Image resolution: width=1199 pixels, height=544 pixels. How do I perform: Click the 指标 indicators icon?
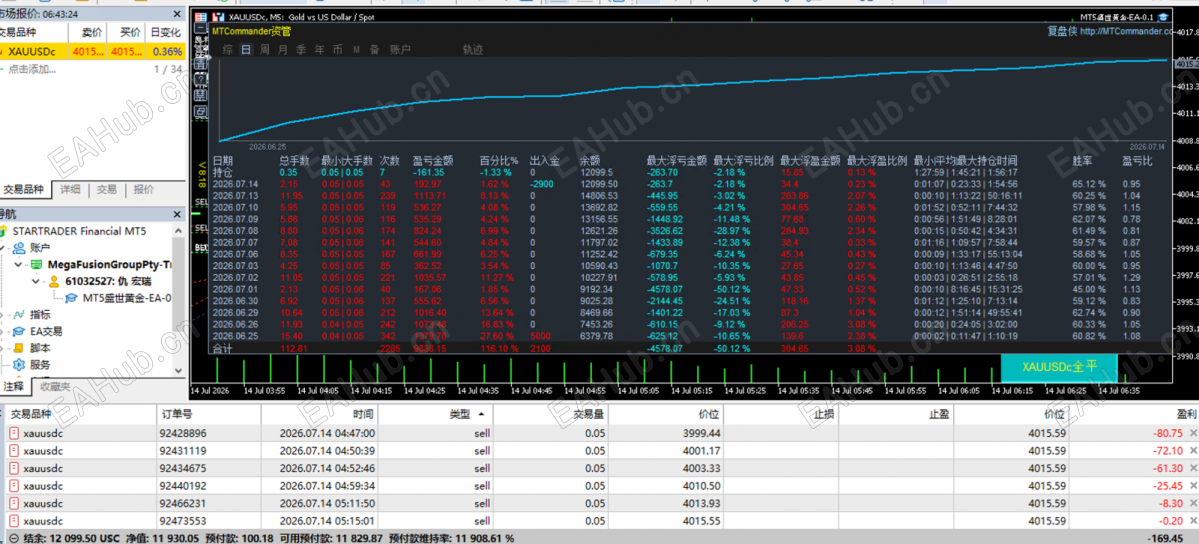pos(19,314)
